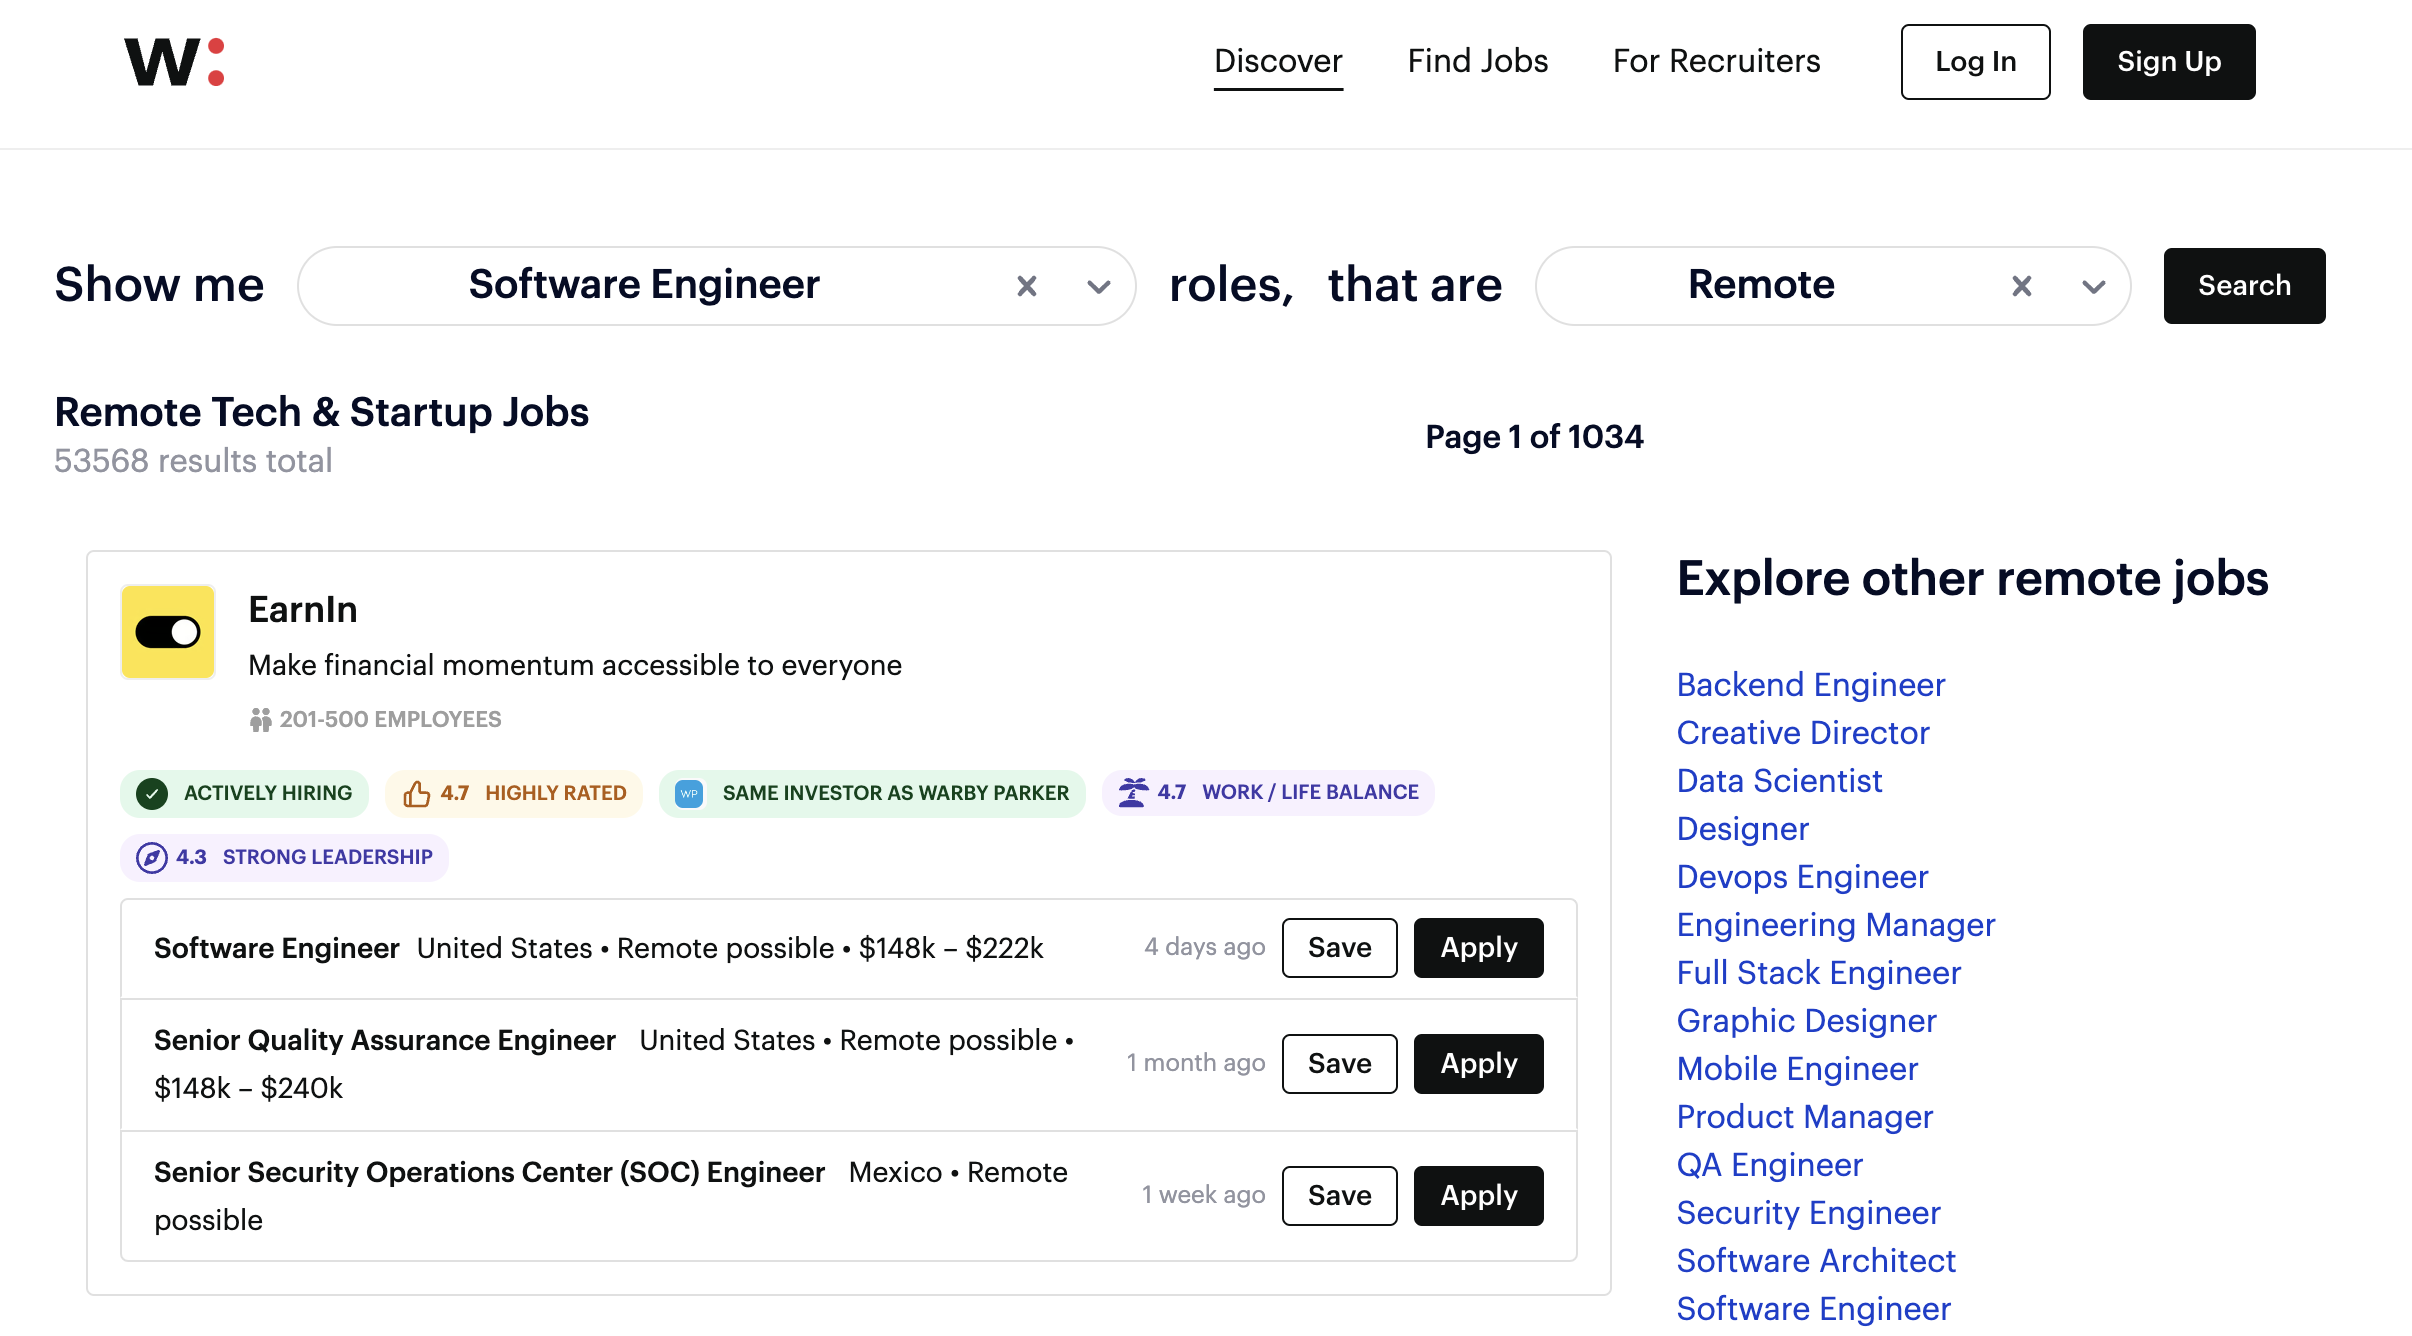
Task: Open the EarnIn company logo
Action: pyautogui.click(x=168, y=632)
